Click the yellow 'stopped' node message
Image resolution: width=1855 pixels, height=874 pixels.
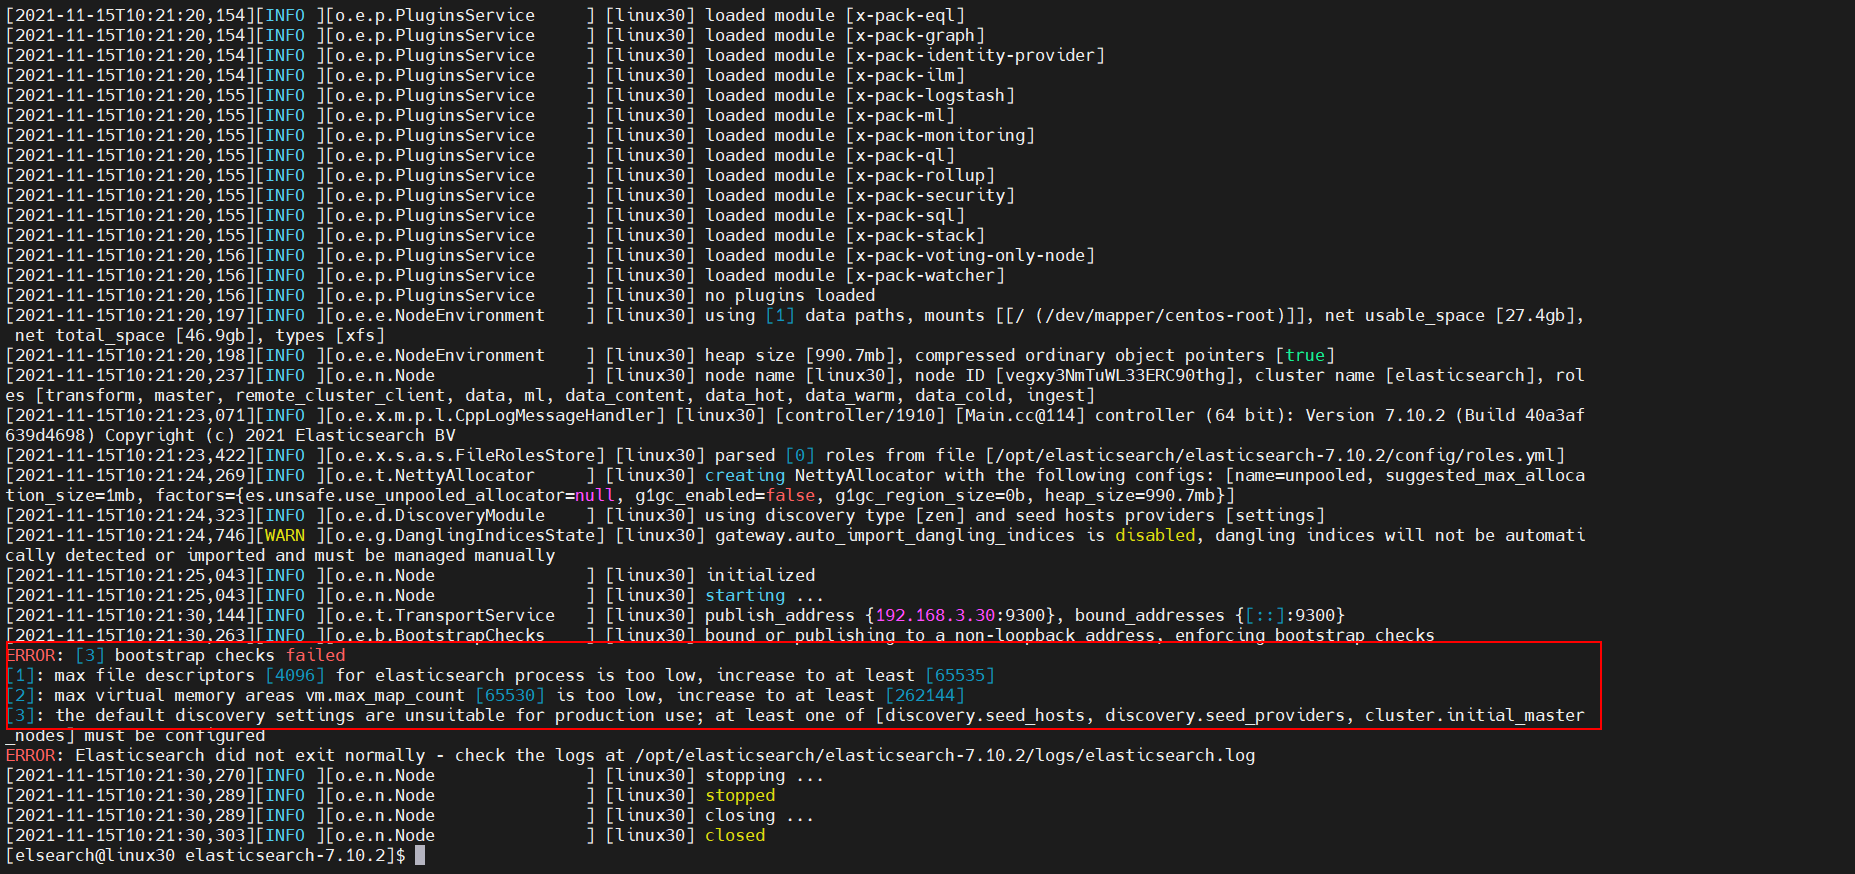click(740, 795)
